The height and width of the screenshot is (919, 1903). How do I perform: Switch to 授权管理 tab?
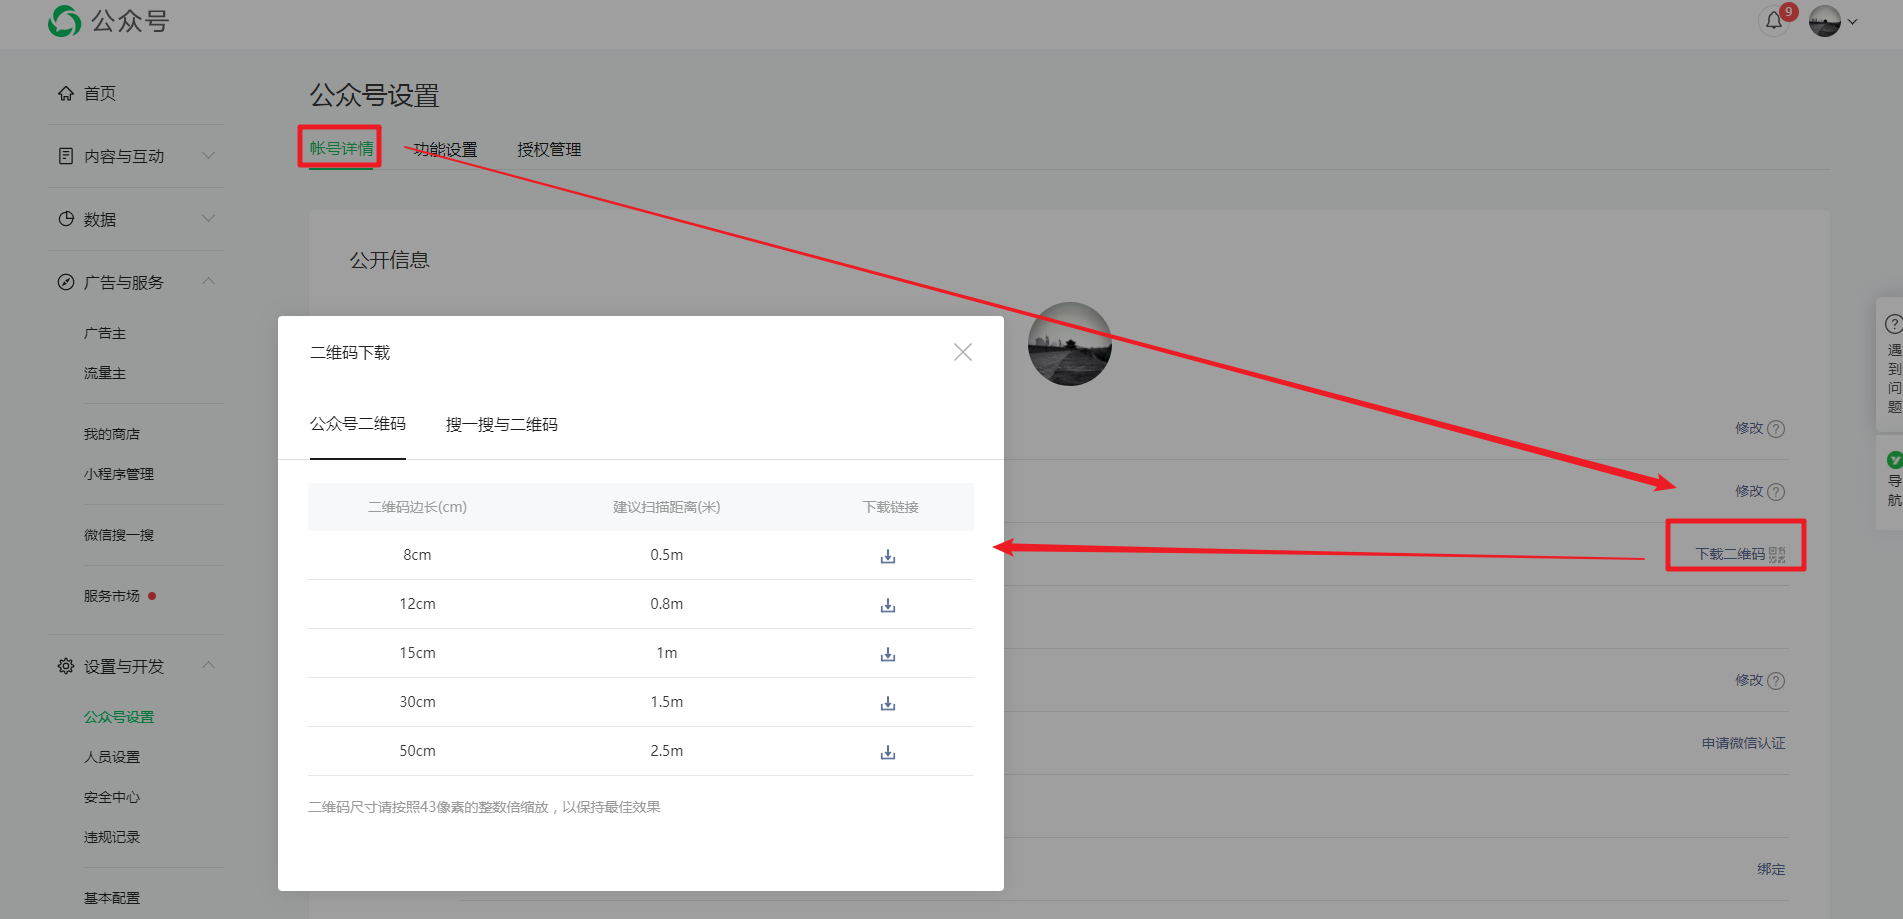point(549,149)
